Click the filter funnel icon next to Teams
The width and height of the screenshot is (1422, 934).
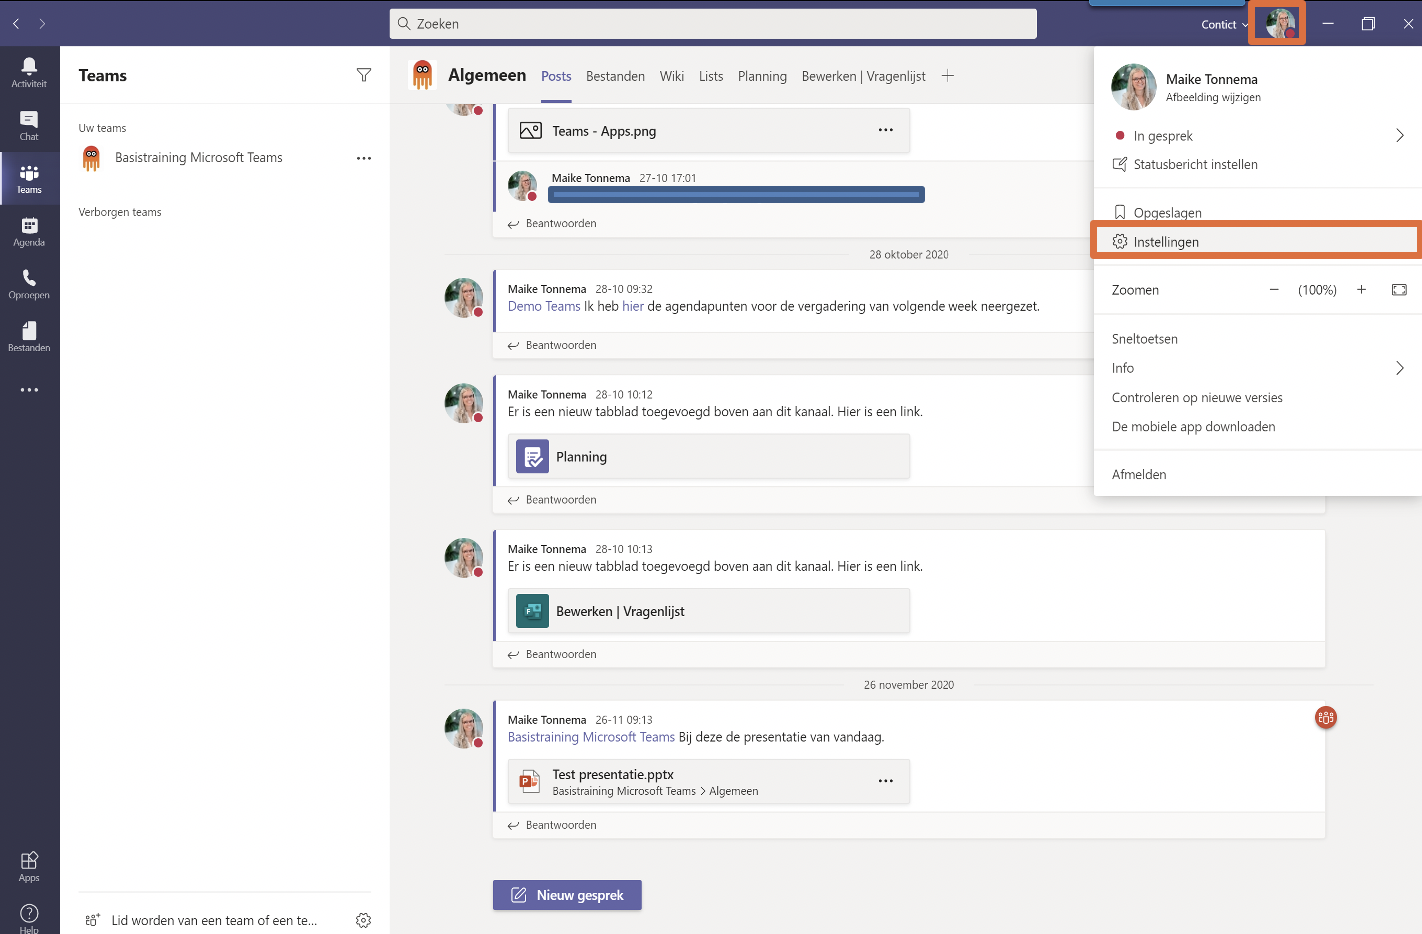pos(364,75)
